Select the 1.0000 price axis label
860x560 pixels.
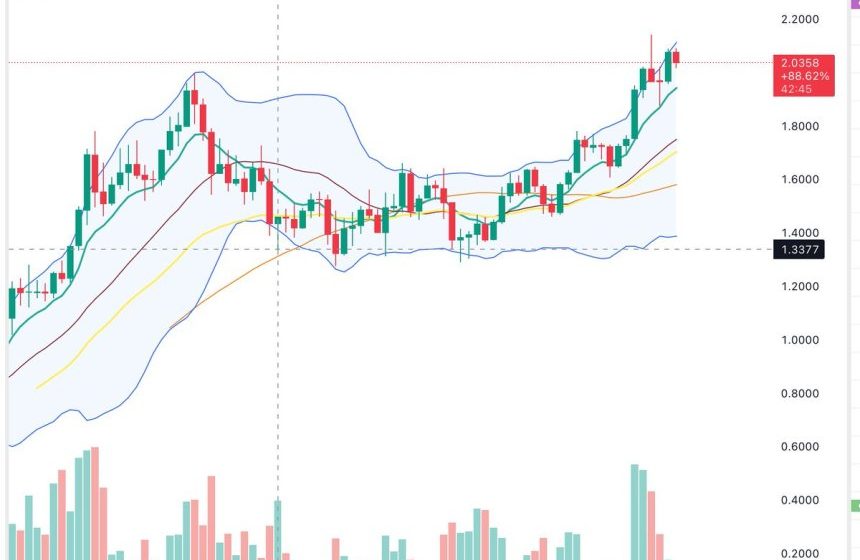pos(799,340)
